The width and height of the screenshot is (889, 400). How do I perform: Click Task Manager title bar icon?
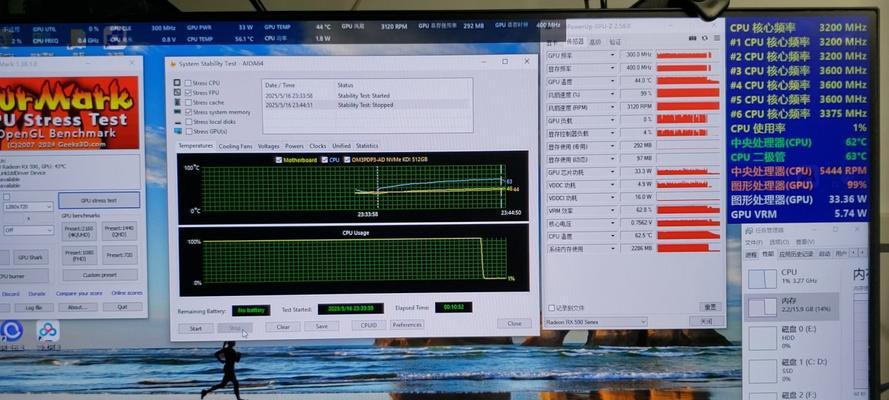tap(750, 231)
